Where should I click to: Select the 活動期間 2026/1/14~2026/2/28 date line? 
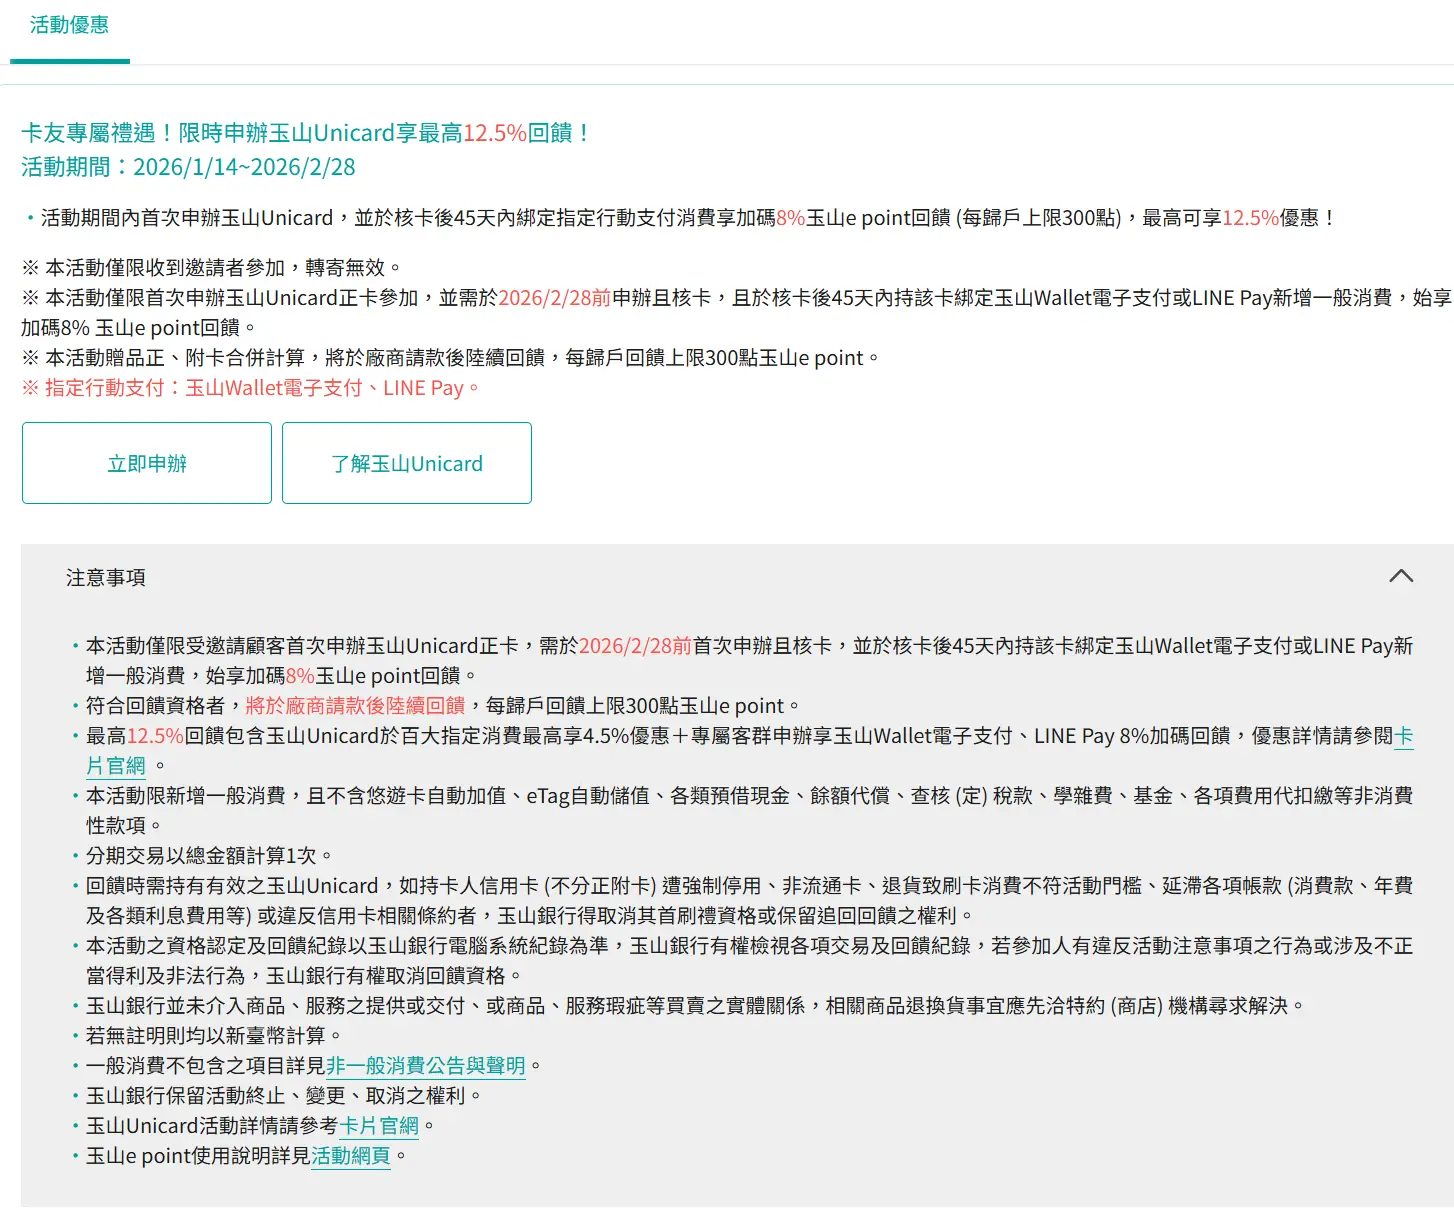pos(188,167)
